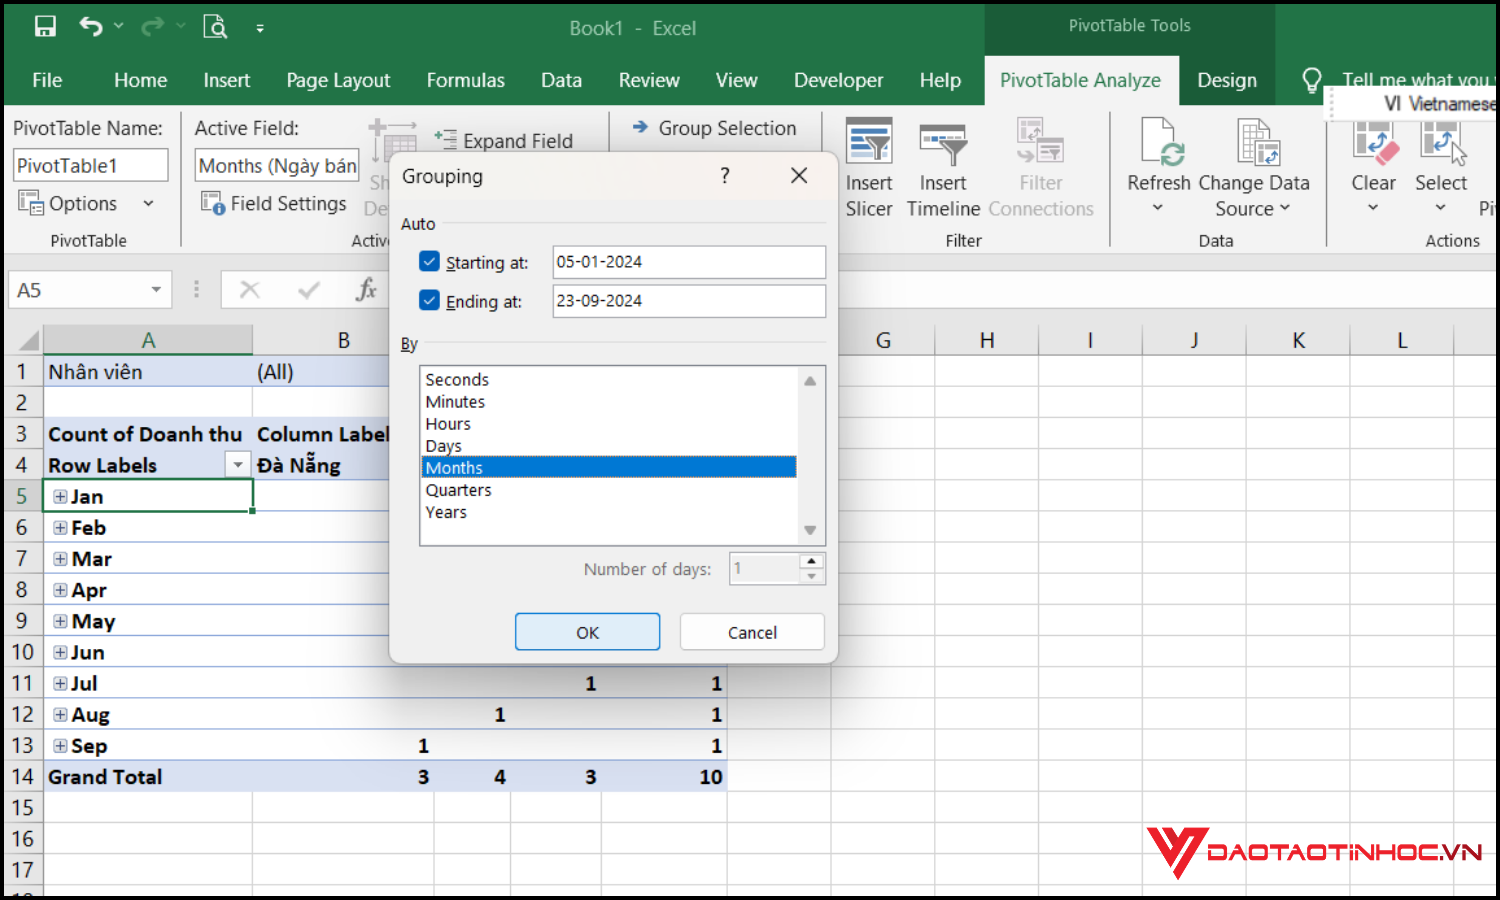Viewport: 1500px width, 900px height.
Task: Click OK in the Grouping dialog
Action: pos(587,631)
